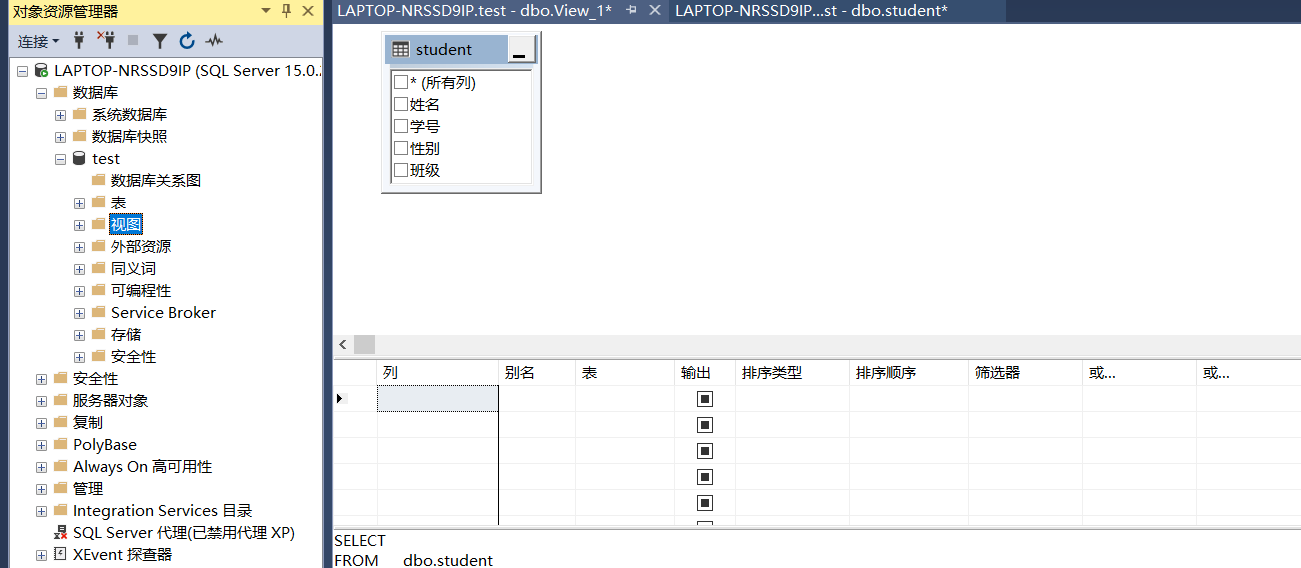The width and height of the screenshot is (1301, 568).
Task: Pin the dbo.View_1 document tab
Action: tap(631, 10)
